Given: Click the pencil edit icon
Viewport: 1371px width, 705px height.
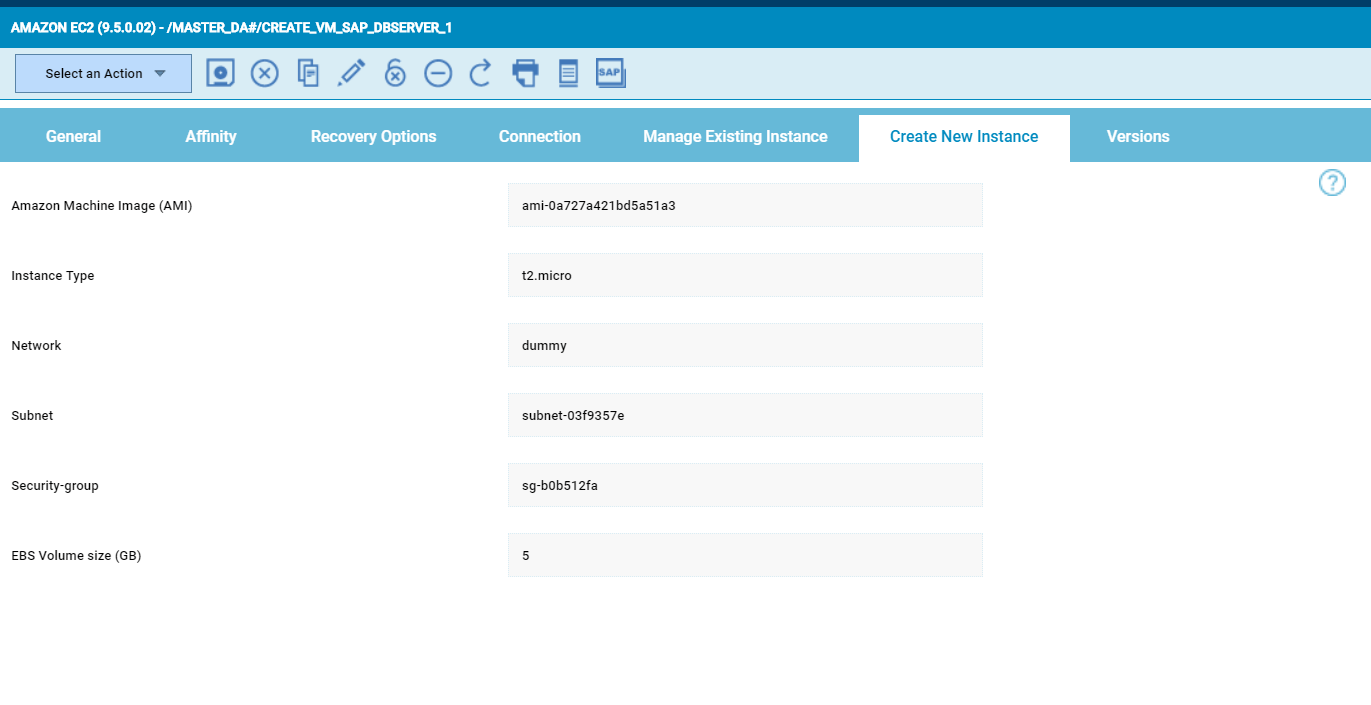Looking at the screenshot, I should click(x=351, y=73).
